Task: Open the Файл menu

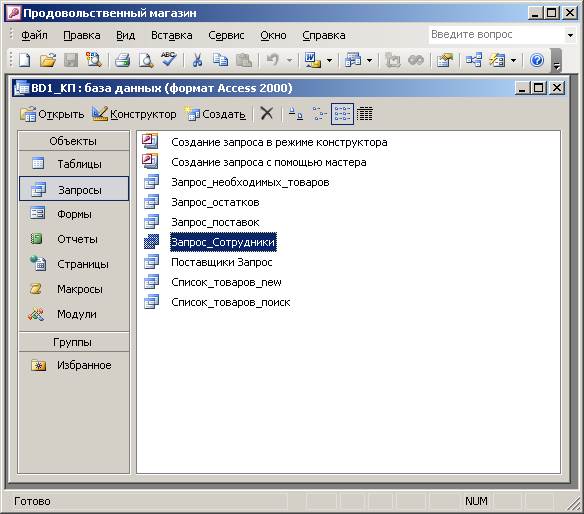Action: [x=34, y=35]
